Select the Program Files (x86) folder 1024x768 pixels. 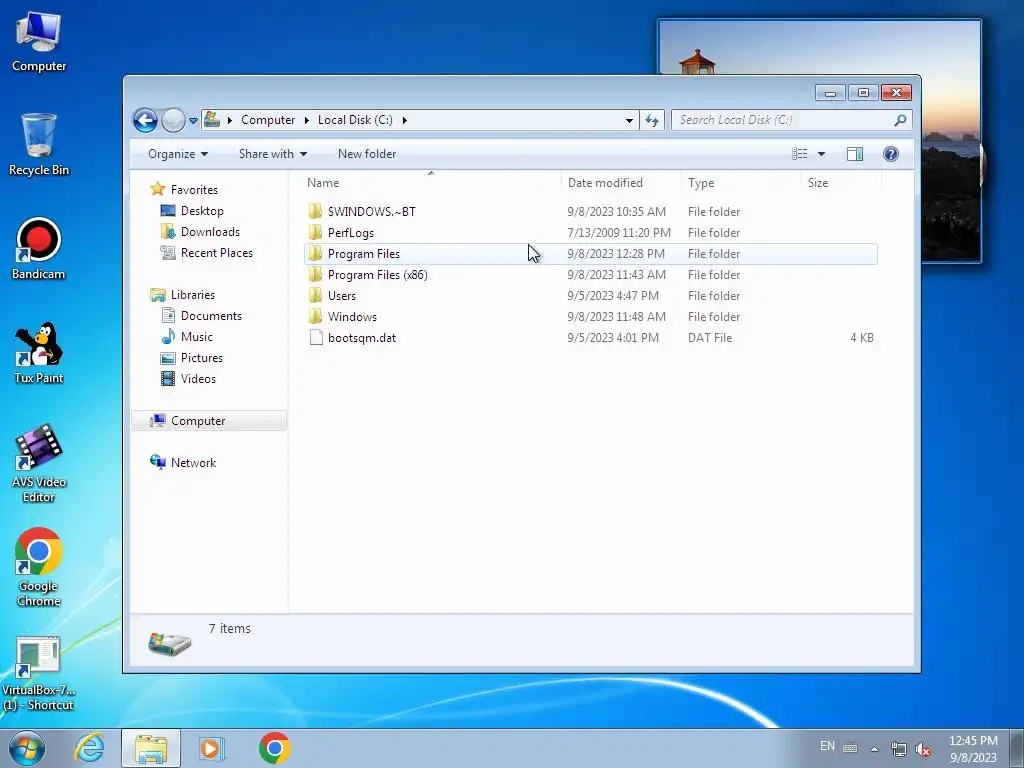coord(590,275)
